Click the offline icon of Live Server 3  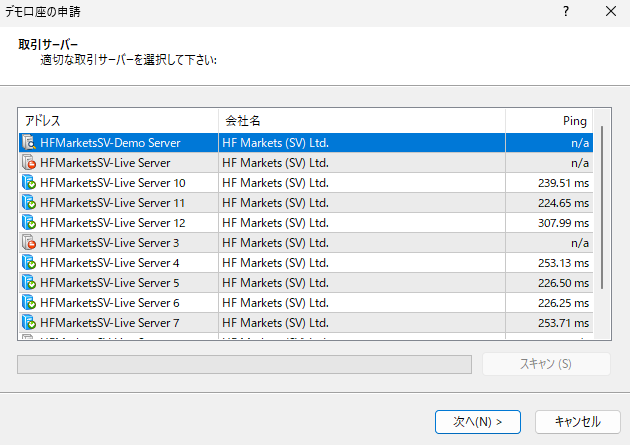tap(29, 243)
